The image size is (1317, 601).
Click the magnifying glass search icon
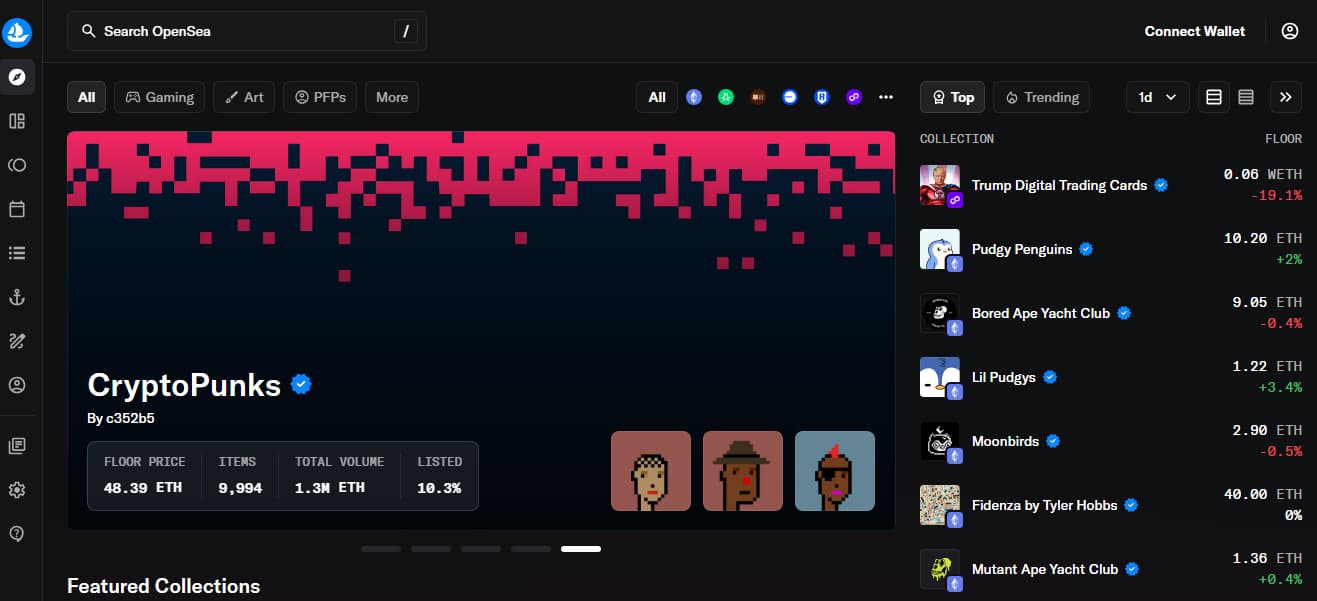89,31
